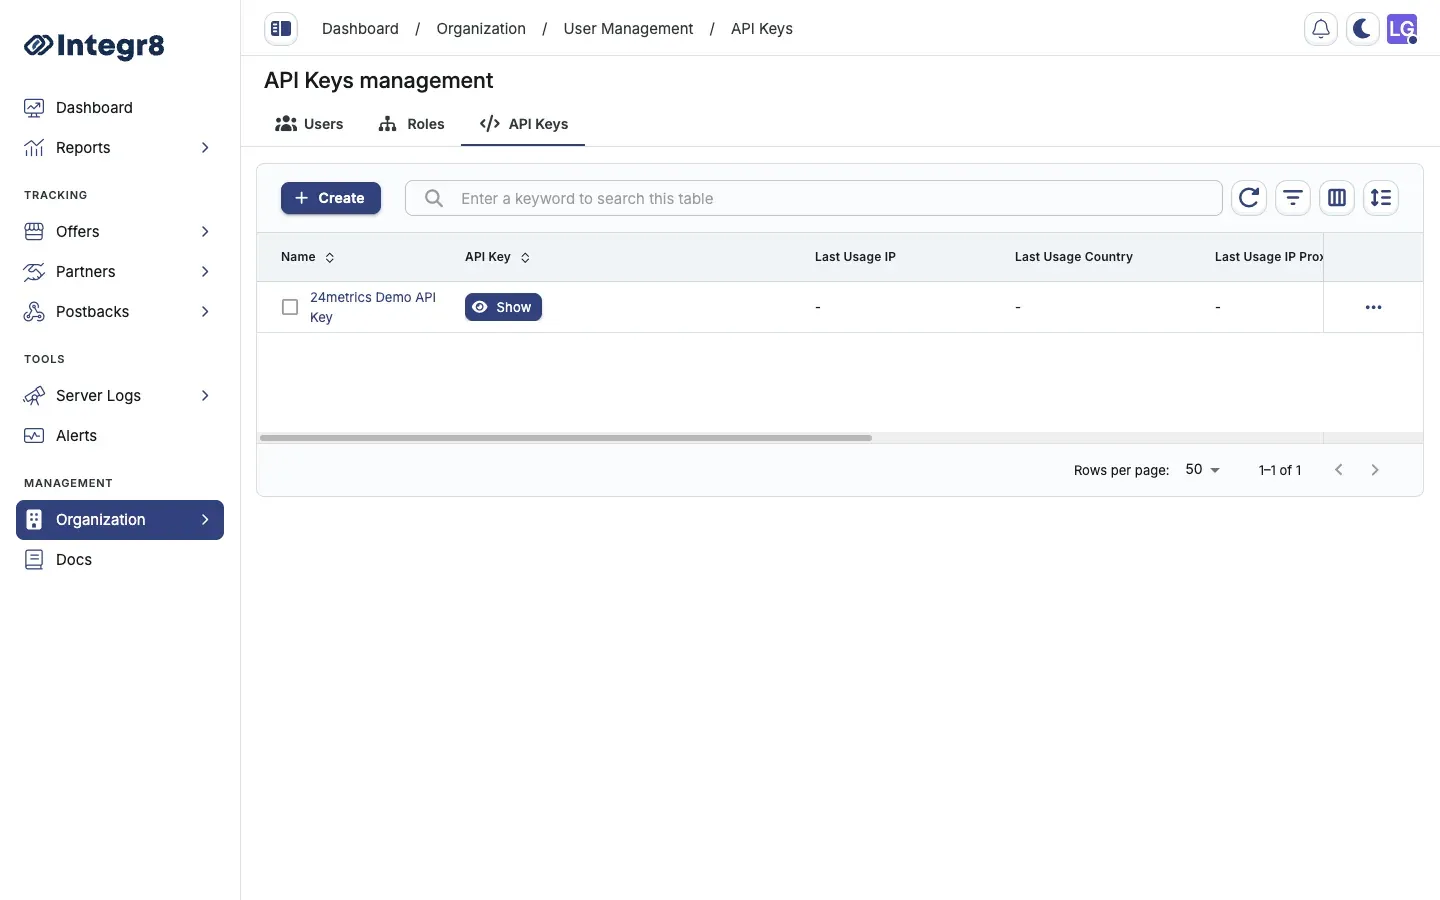Go to next page arrow
The height and width of the screenshot is (900, 1440).
point(1375,470)
